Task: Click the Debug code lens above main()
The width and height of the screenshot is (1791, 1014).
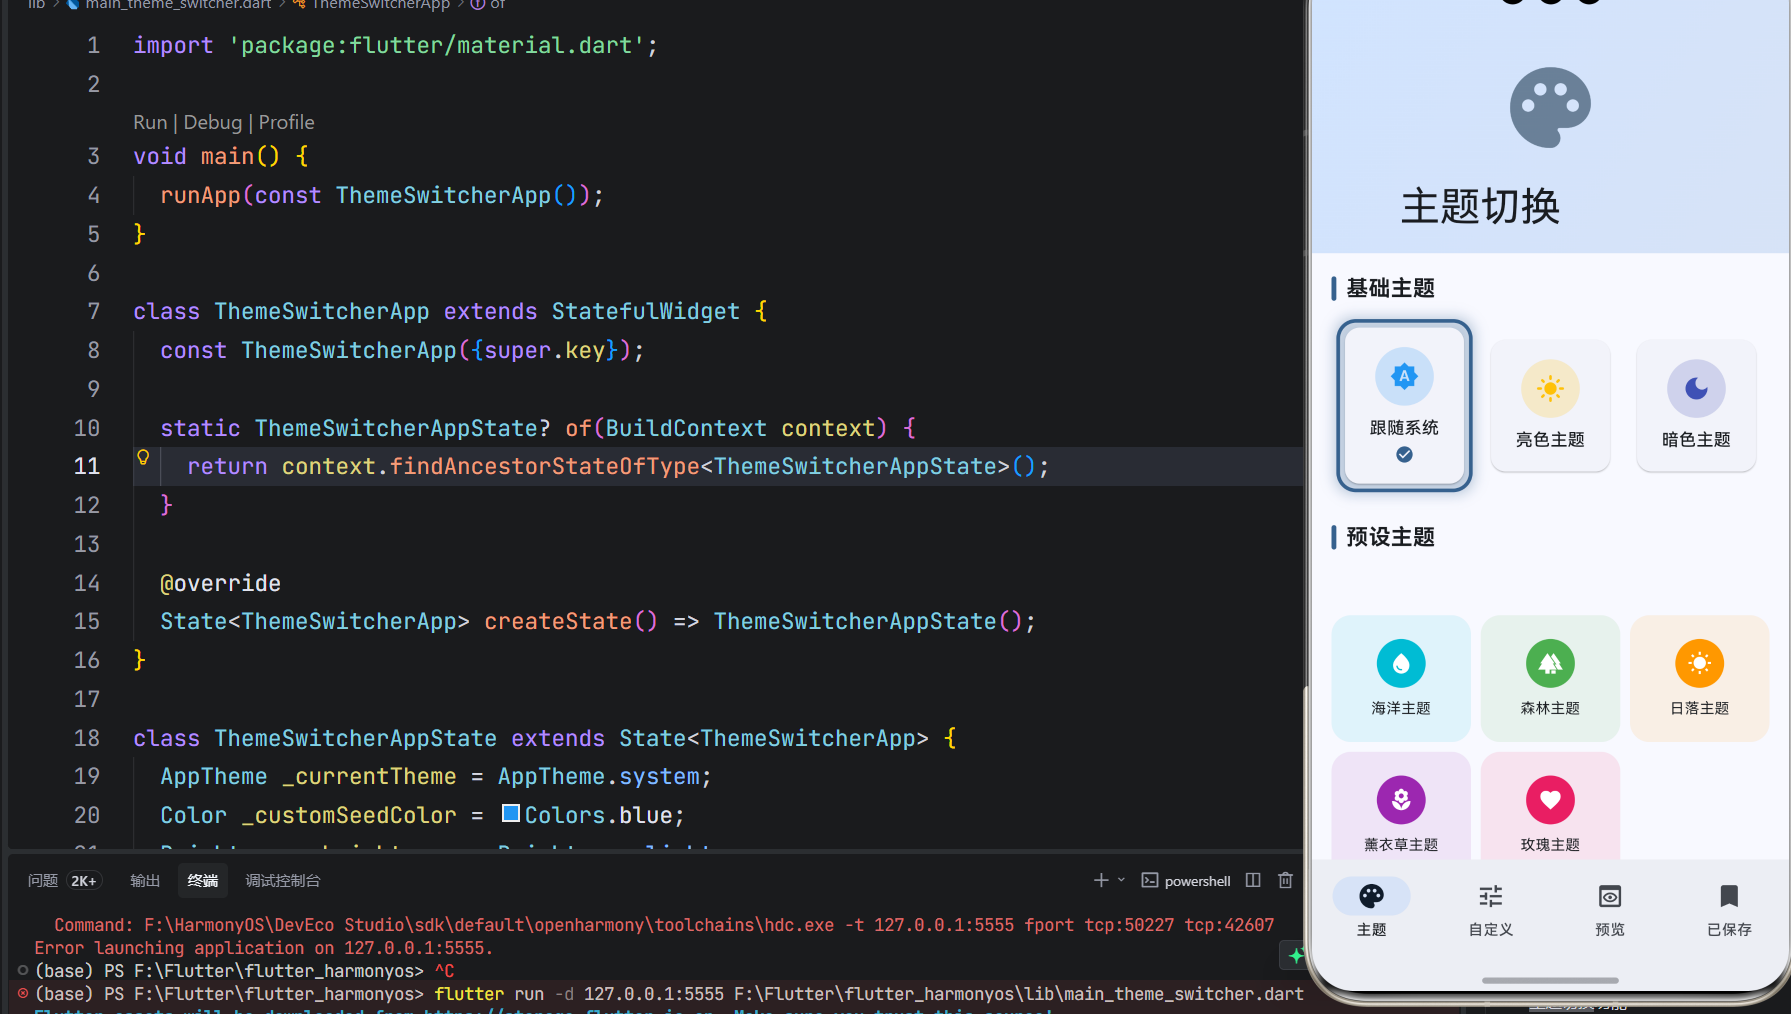Action: click(213, 122)
